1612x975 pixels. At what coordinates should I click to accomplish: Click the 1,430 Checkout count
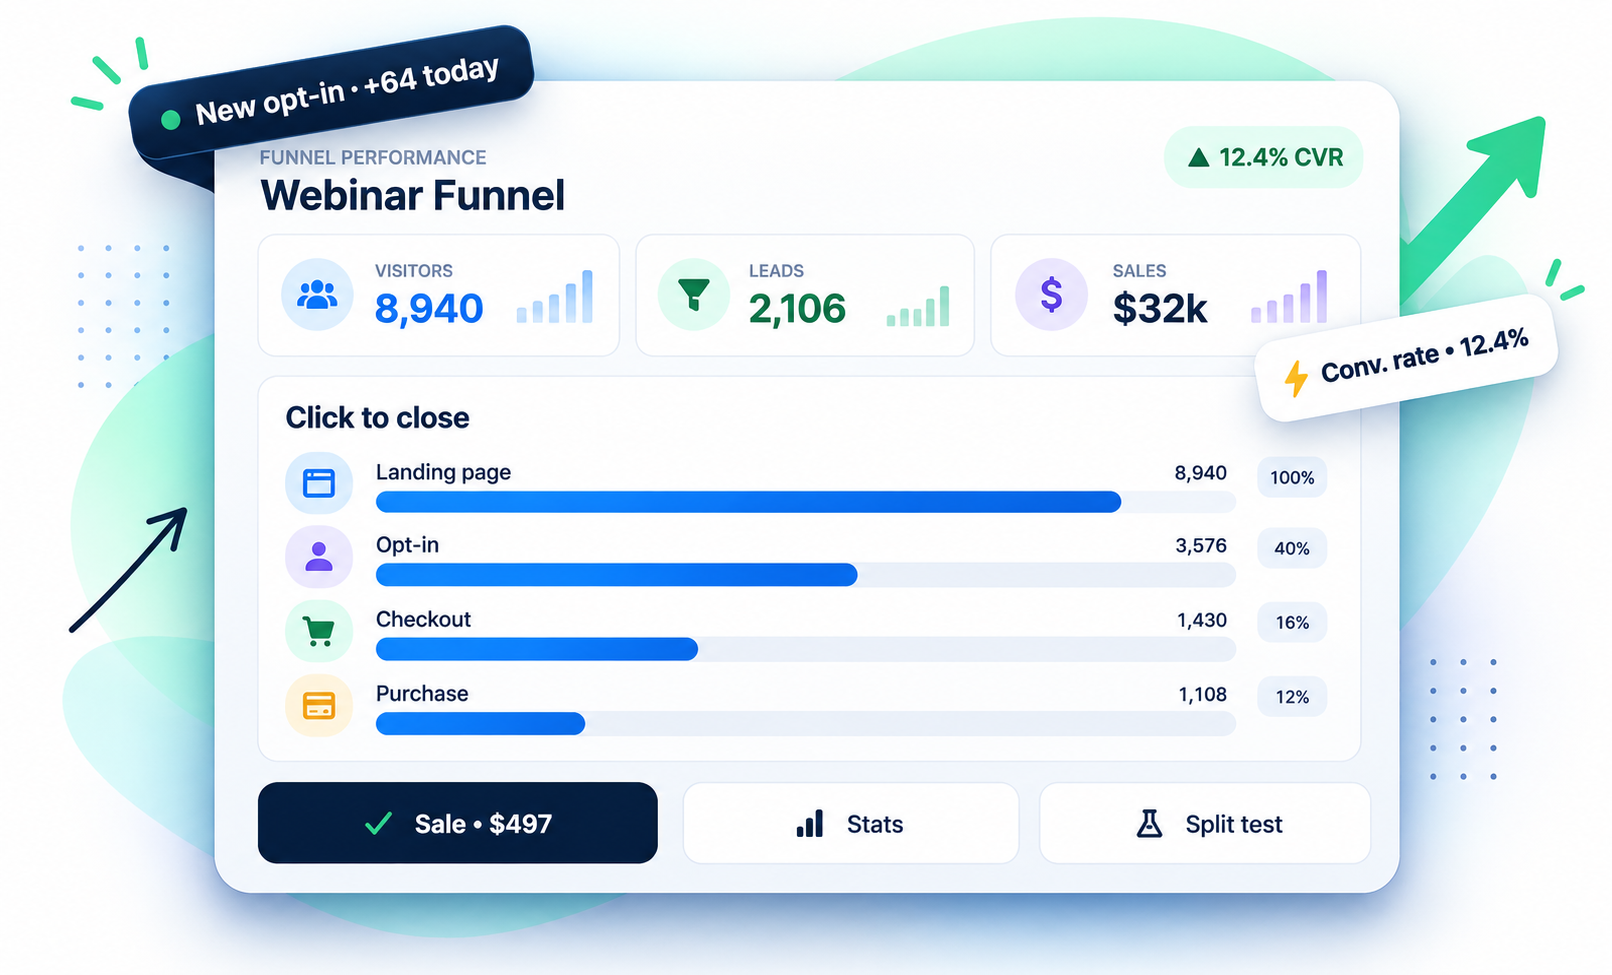point(1202,620)
